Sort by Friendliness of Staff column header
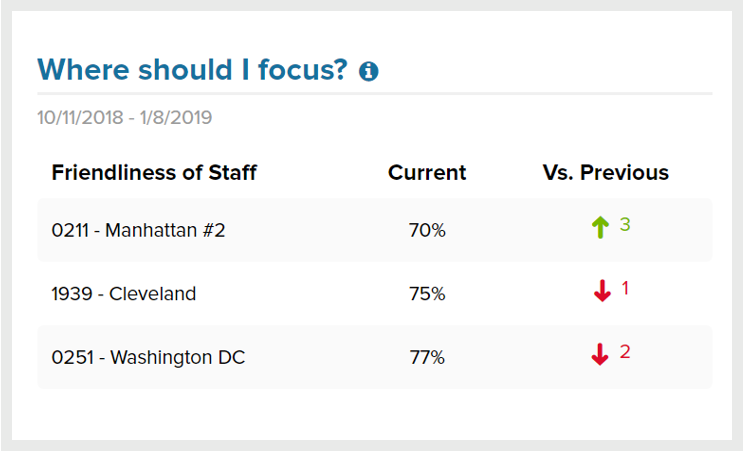Screen dimensions: 743x454 click(x=154, y=172)
